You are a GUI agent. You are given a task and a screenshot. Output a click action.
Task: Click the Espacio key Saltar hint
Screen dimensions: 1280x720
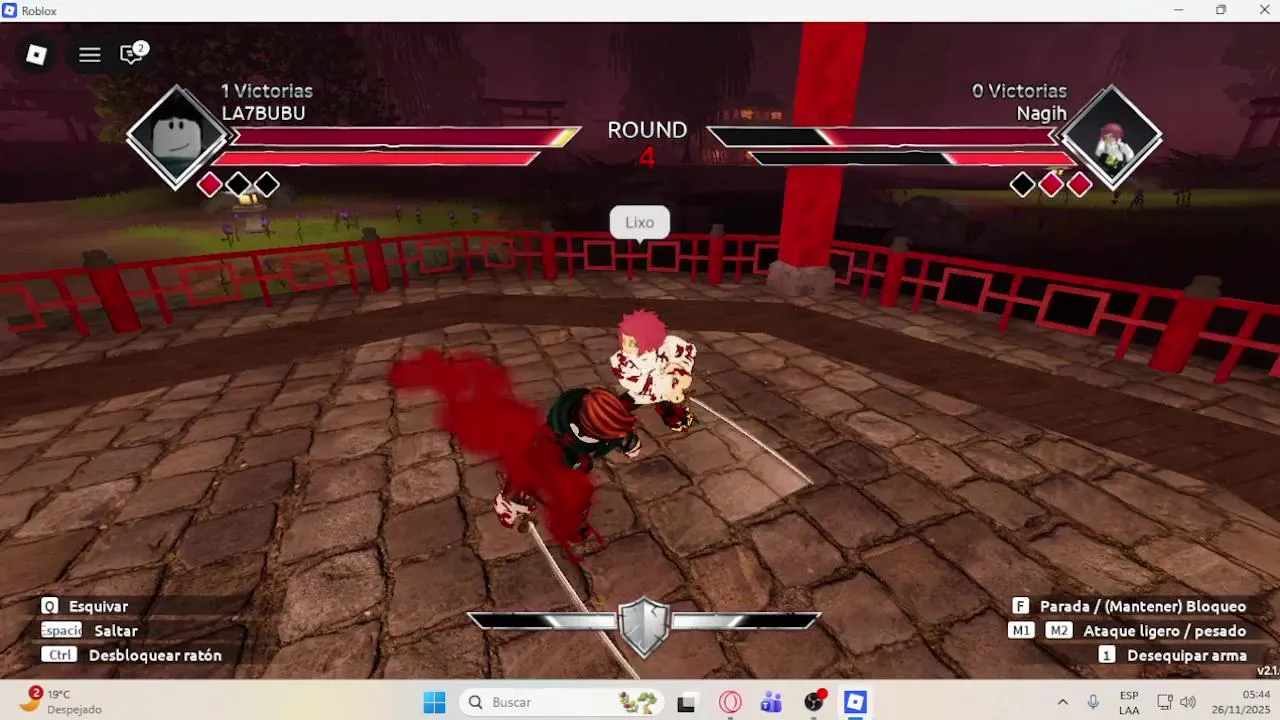point(90,631)
